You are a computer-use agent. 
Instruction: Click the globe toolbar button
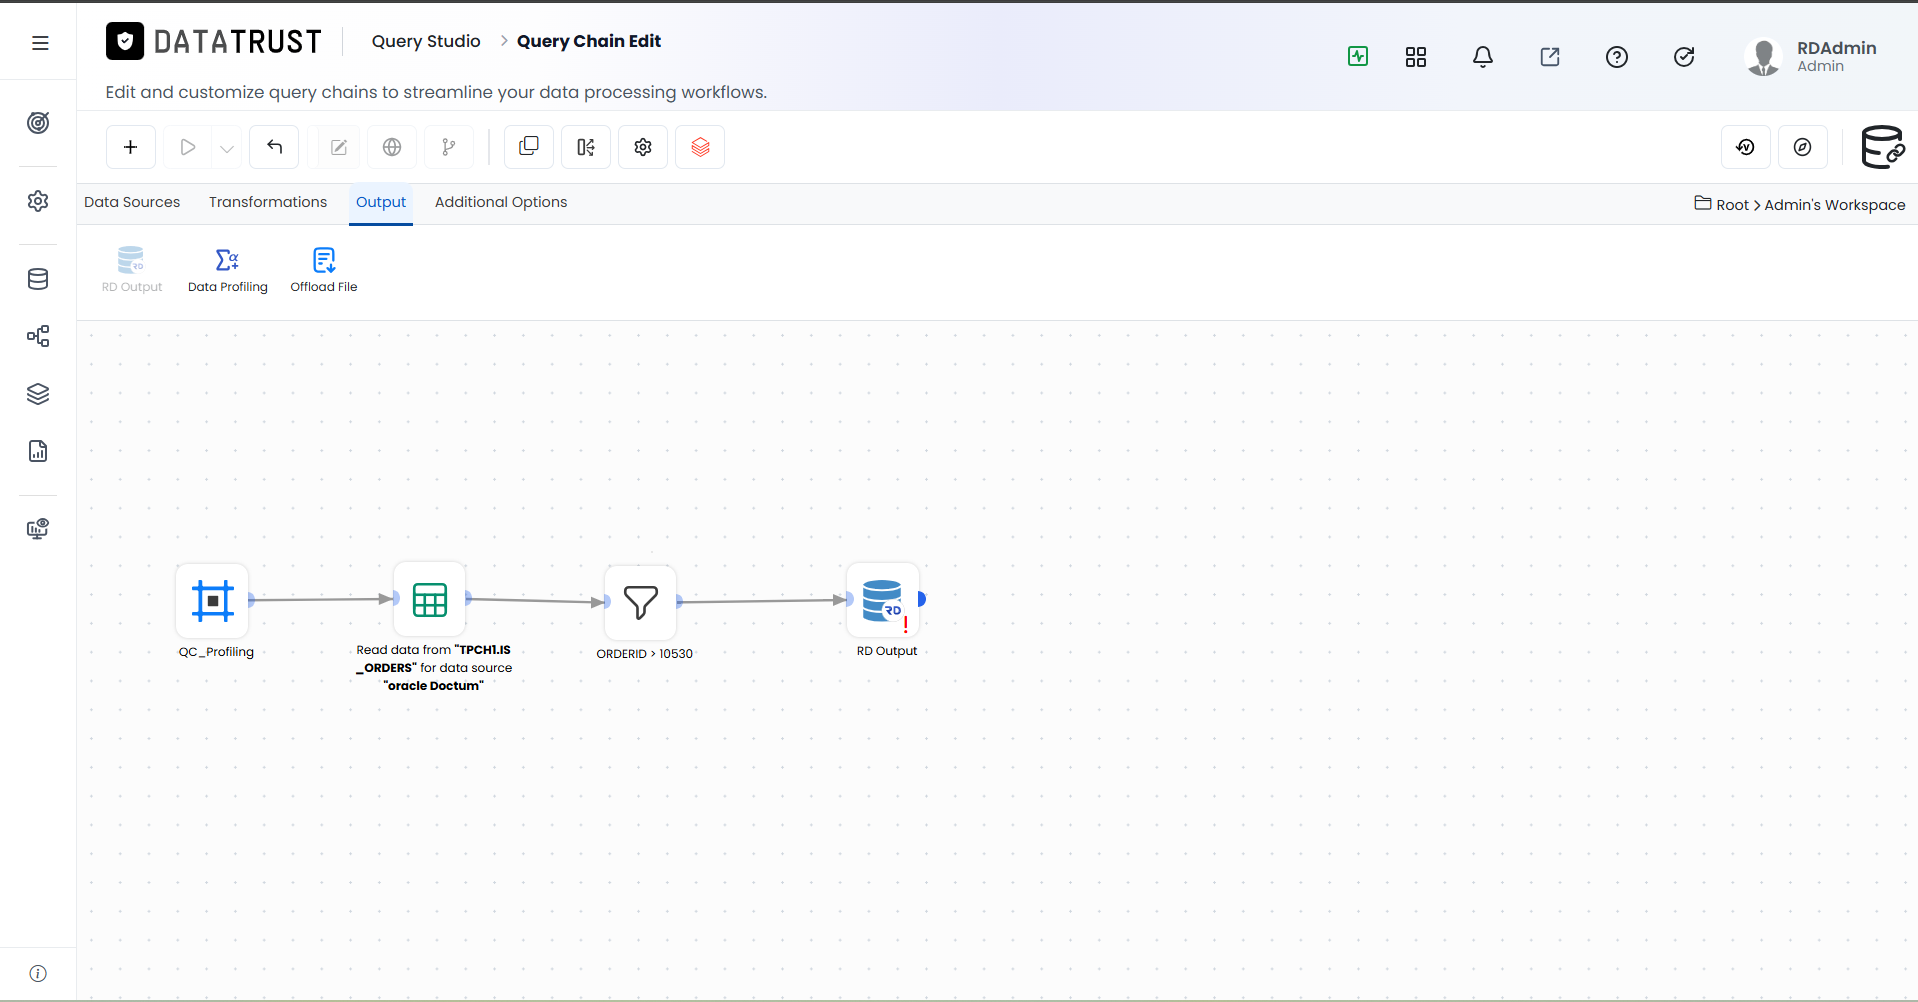[x=392, y=147]
